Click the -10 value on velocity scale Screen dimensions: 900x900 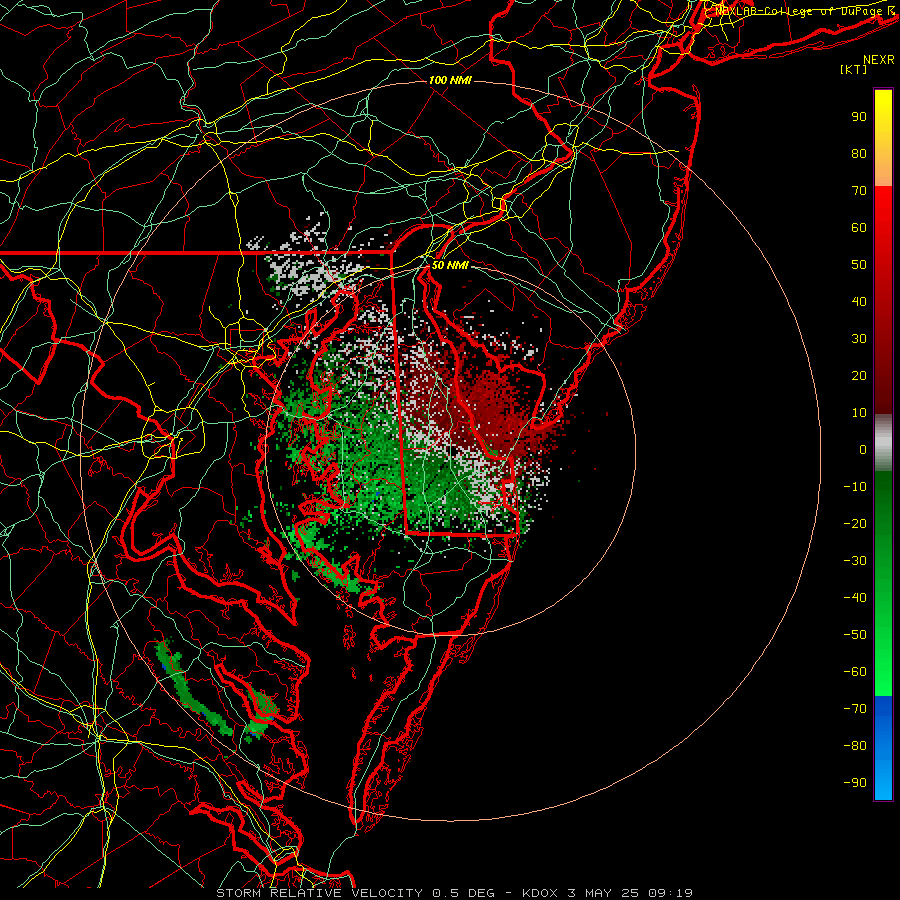(855, 487)
